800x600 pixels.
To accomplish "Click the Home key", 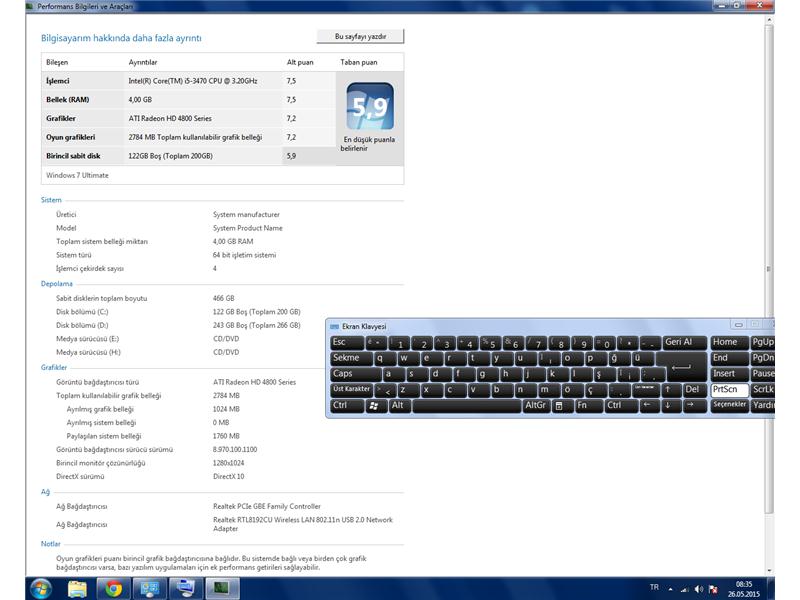I will [x=729, y=342].
